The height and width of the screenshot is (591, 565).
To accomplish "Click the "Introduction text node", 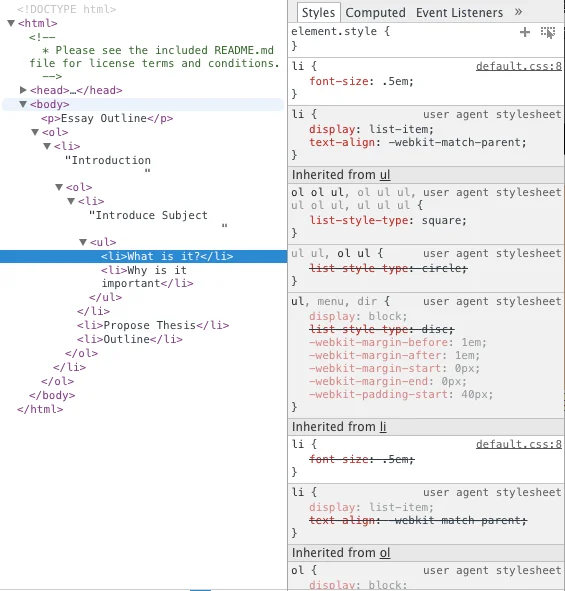I will (108, 160).
